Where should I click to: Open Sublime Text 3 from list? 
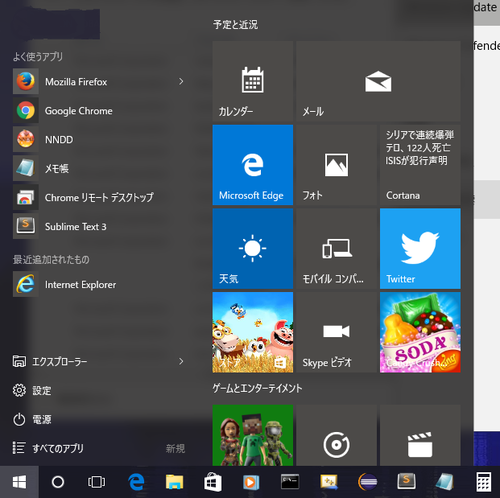coord(100,227)
